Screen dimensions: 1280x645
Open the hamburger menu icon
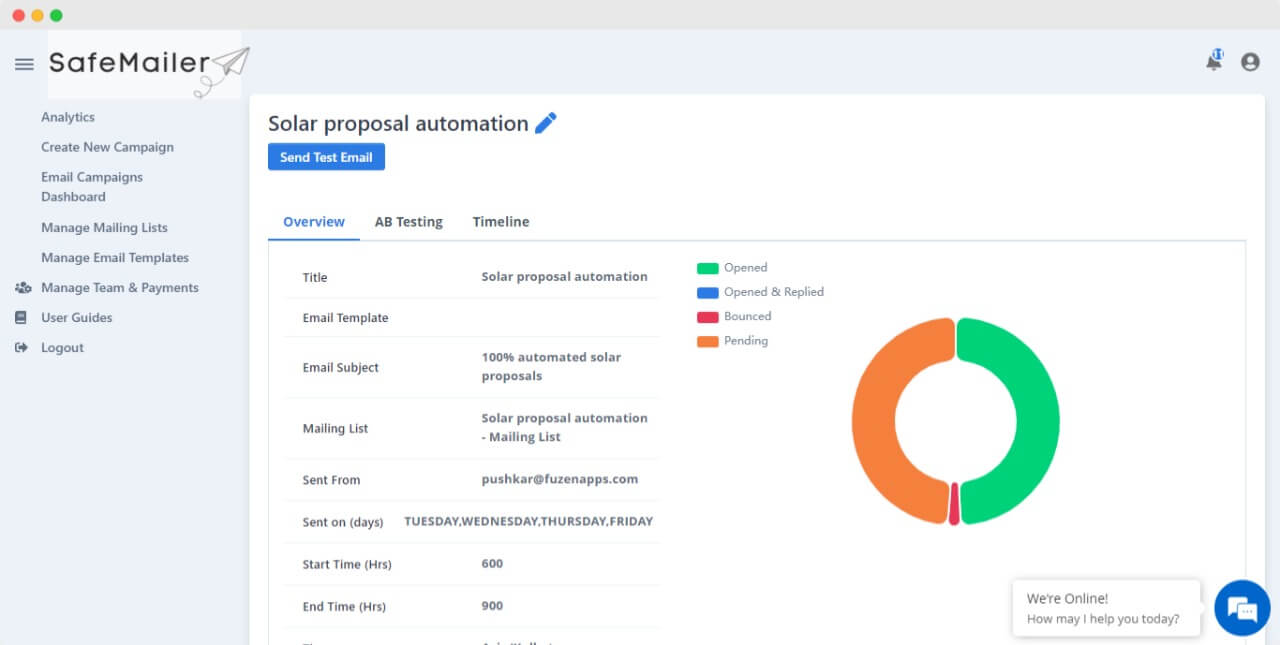click(24, 64)
